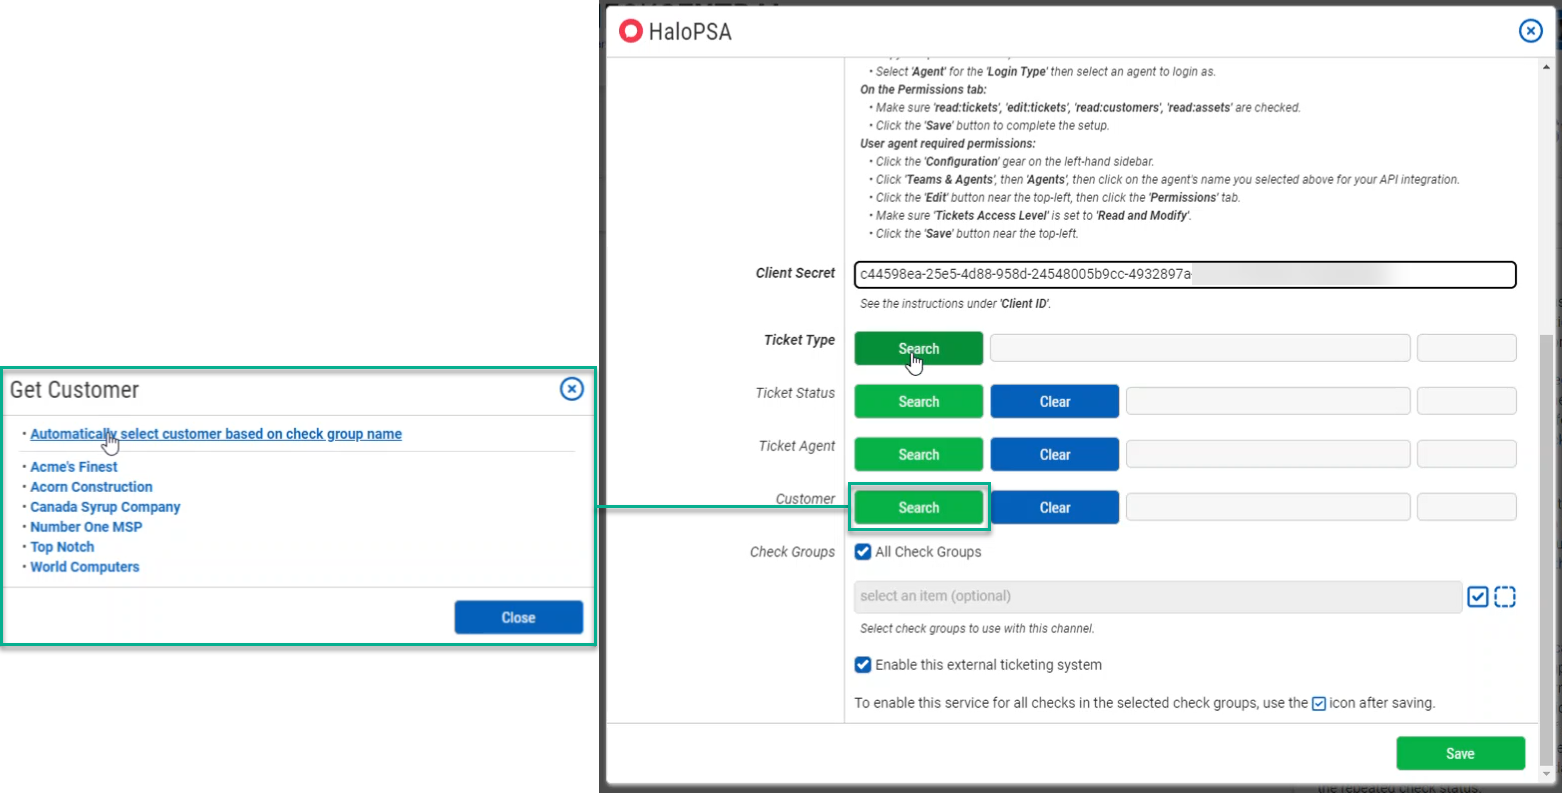Search for a Customer
Image resolution: width=1562 pixels, height=793 pixels.
[x=919, y=507]
